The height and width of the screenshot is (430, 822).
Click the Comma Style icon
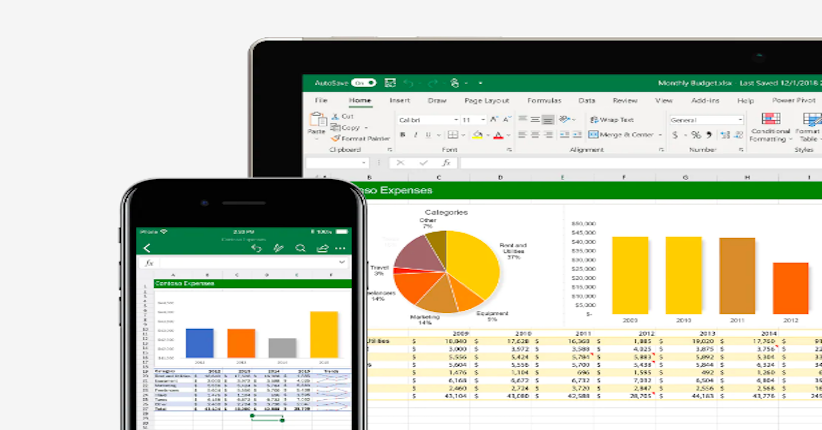point(709,135)
